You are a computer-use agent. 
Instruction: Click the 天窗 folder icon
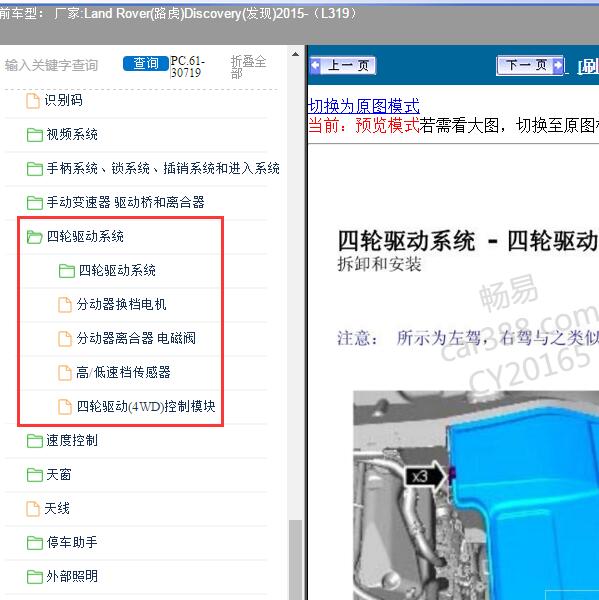[x=35, y=475]
